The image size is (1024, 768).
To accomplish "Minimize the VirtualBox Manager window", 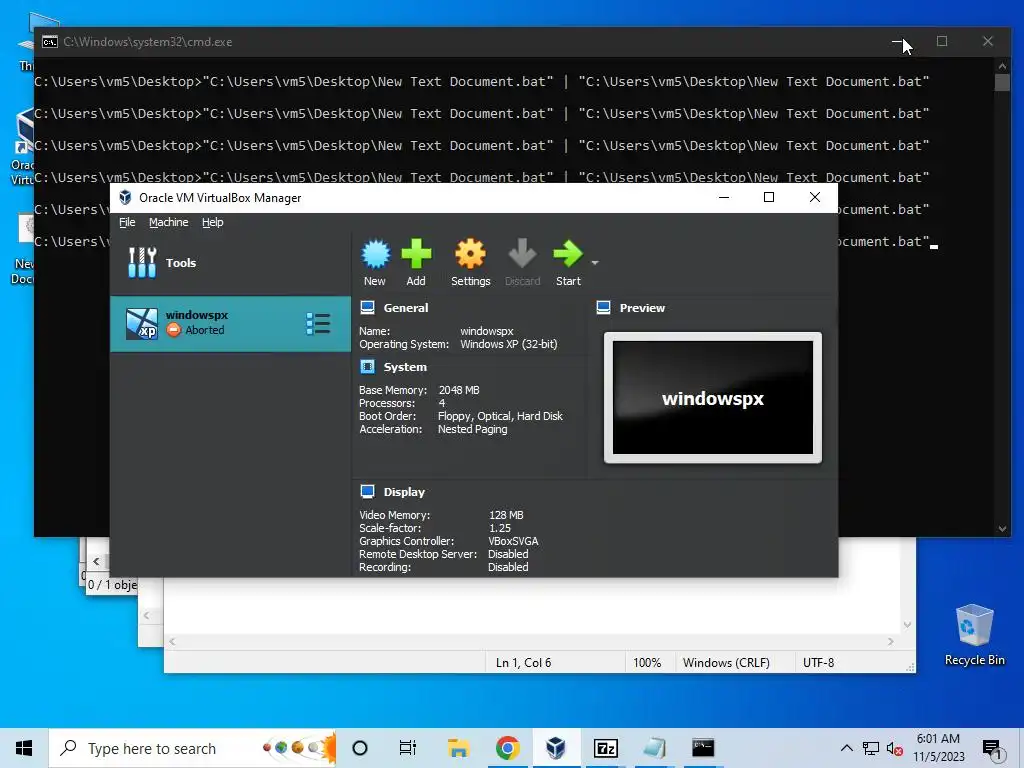I will pyautogui.click(x=724, y=197).
